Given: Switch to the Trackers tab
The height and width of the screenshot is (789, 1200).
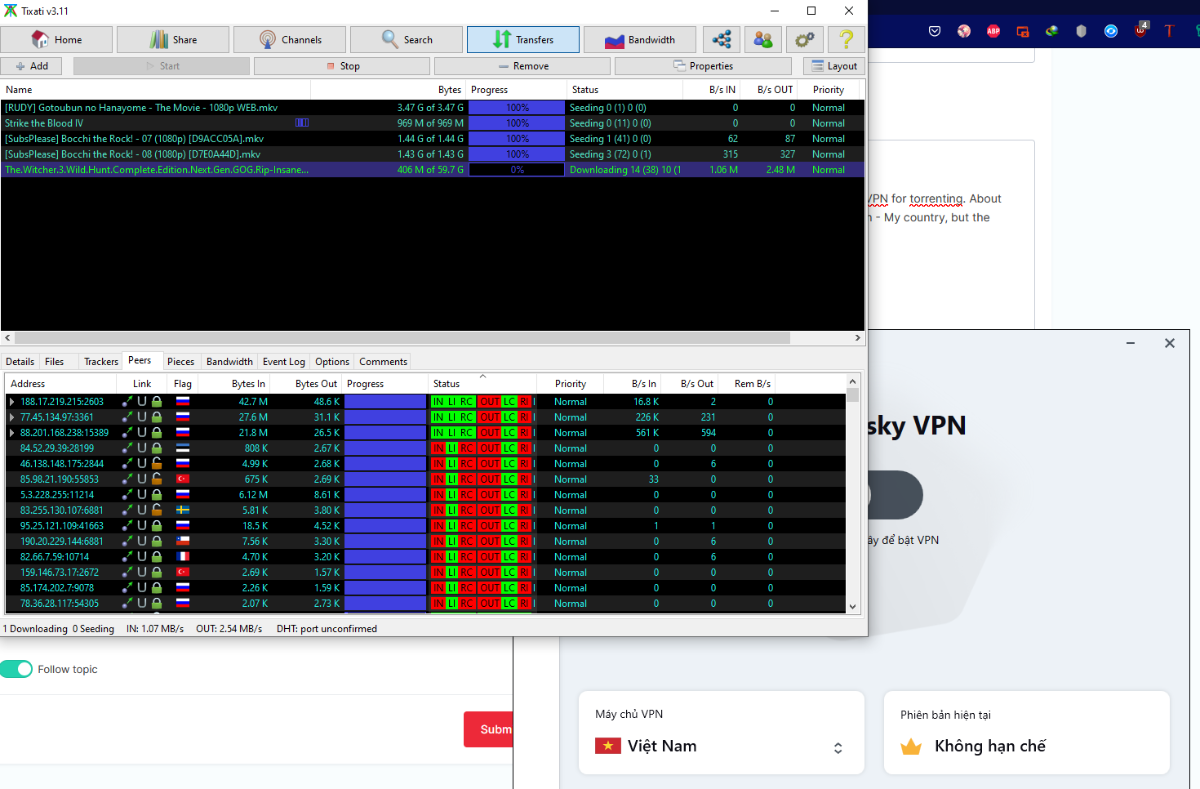Looking at the screenshot, I should [101, 362].
